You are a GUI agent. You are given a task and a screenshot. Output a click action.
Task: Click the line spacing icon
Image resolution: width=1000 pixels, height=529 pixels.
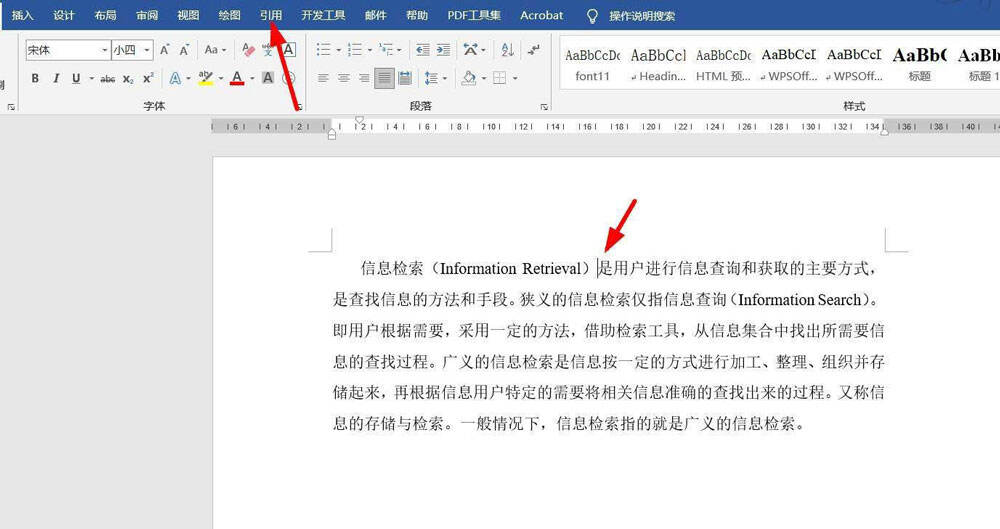click(431, 78)
